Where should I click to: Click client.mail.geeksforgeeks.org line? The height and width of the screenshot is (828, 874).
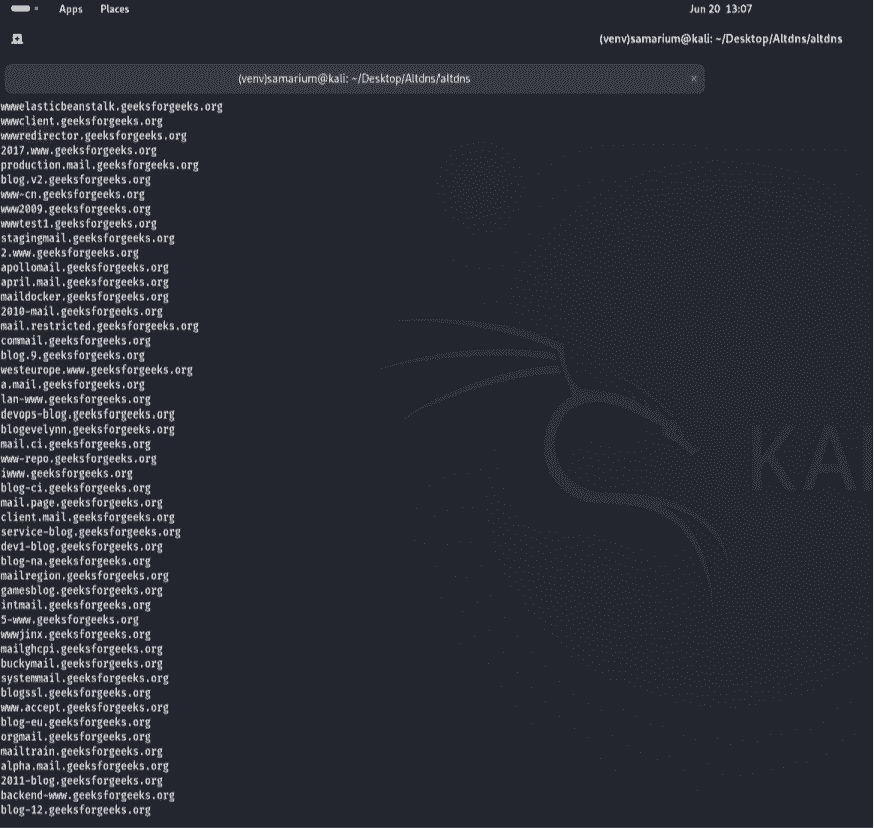(x=88, y=517)
